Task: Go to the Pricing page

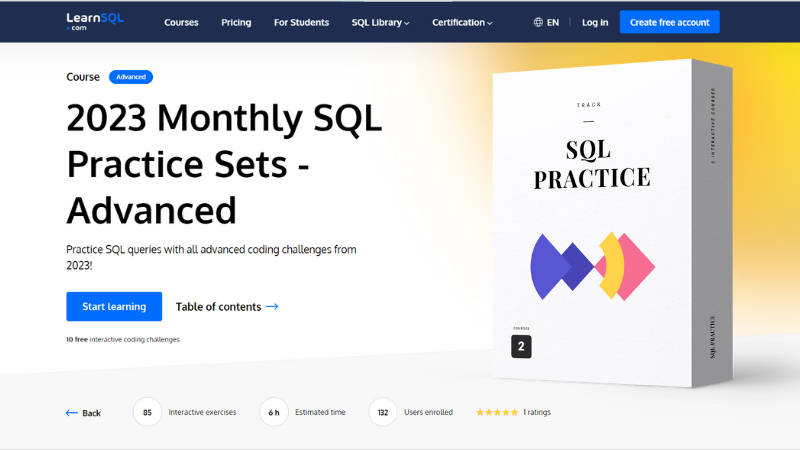Action: point(236,22)
